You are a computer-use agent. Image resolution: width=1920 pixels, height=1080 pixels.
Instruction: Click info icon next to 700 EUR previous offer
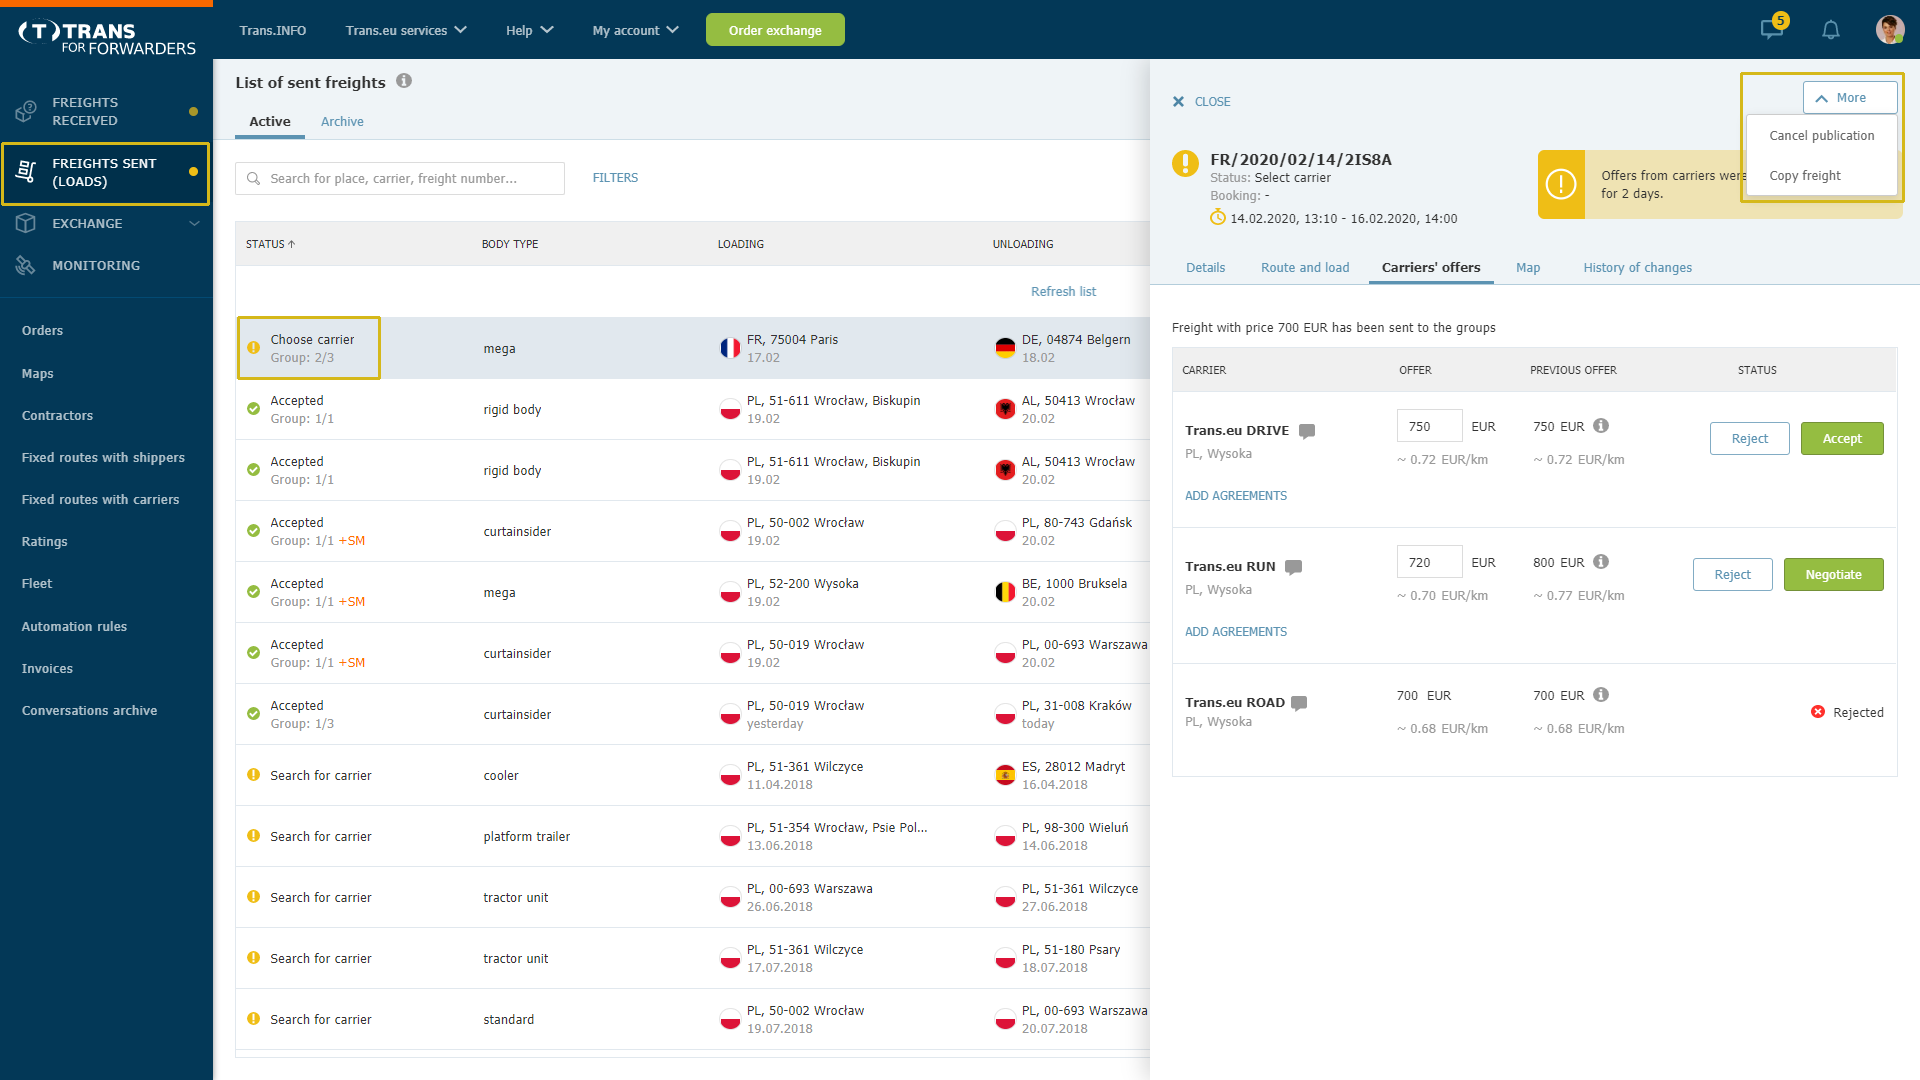(x=1601, y=695)
